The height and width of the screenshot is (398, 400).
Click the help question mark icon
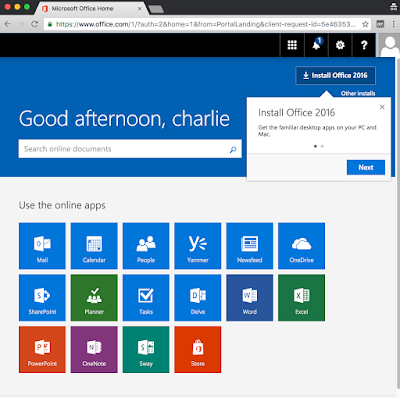(364, 45)
